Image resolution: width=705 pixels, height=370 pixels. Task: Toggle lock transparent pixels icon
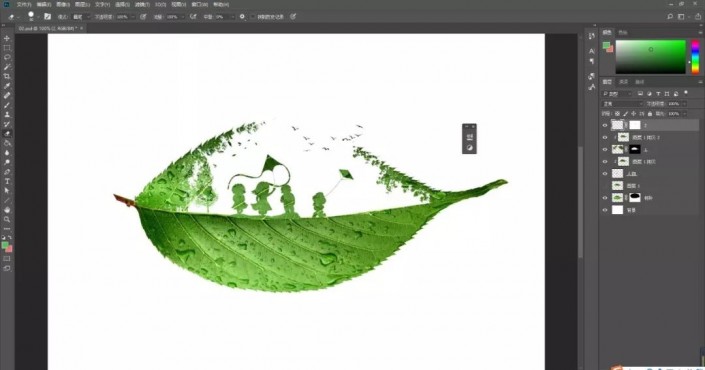617,114
